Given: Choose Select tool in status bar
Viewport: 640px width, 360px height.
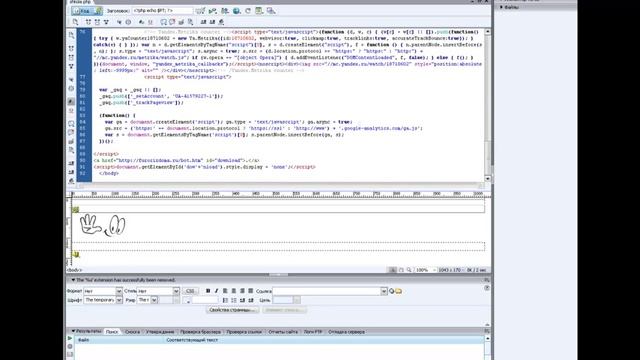Looking at the screenshot, I should coord(392,270).
